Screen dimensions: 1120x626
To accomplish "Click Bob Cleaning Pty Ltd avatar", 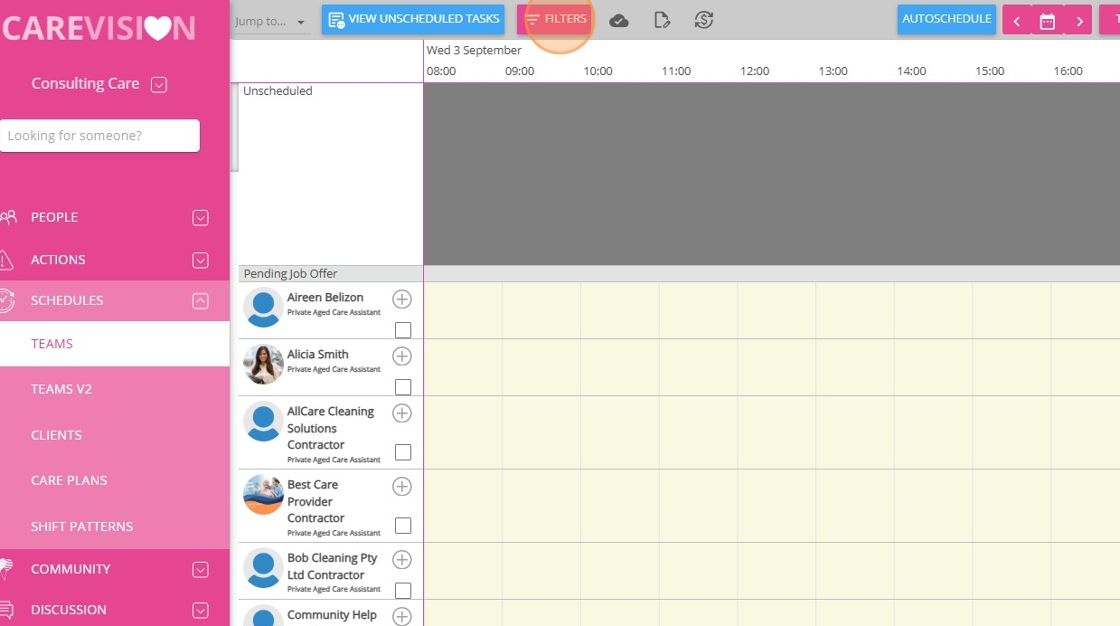I will tap(263, 568).
